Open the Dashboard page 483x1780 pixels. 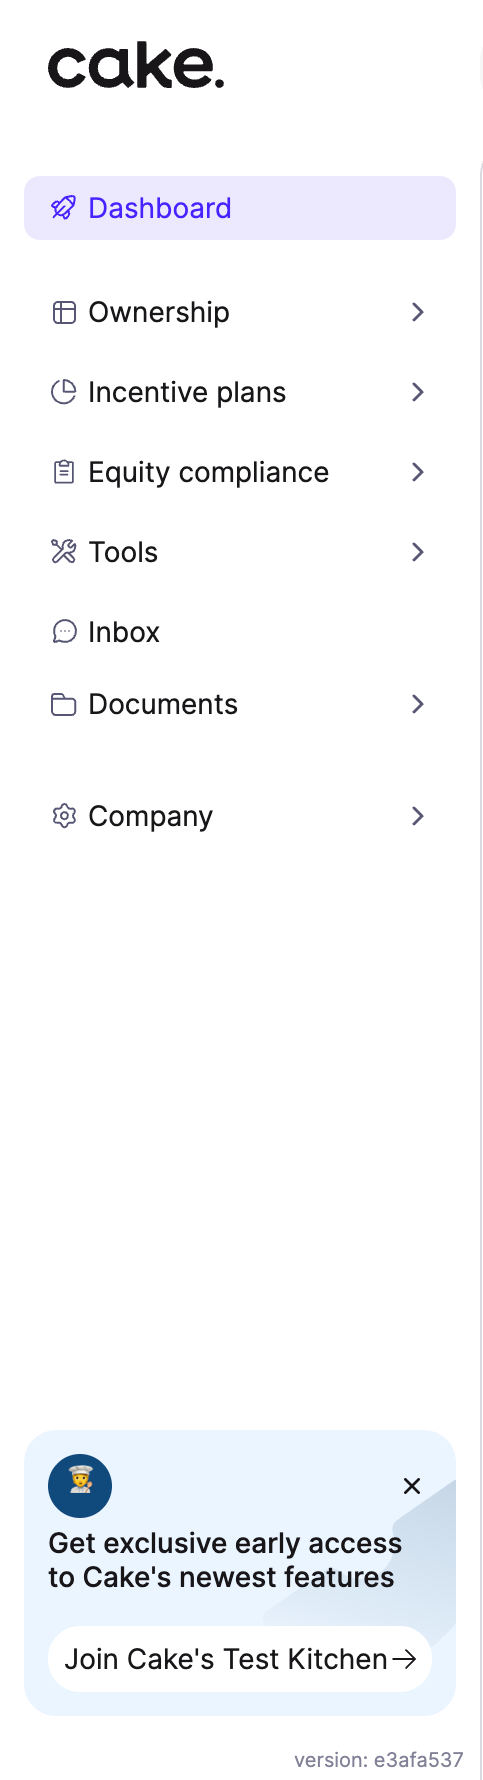(x=240, y=208)
